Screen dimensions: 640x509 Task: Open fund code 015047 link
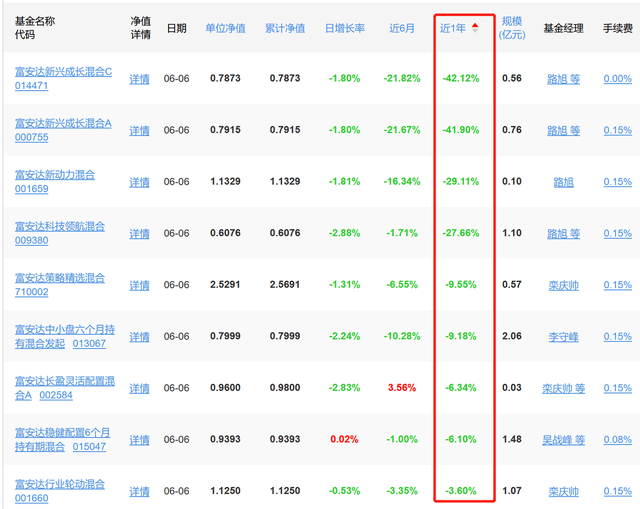click(x=89, y=447)
